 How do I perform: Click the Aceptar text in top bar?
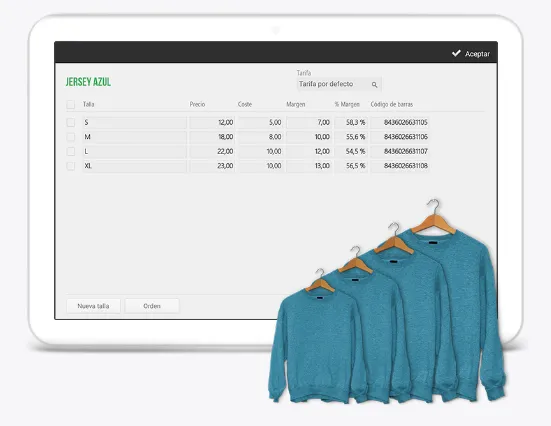tap(477, 54)
